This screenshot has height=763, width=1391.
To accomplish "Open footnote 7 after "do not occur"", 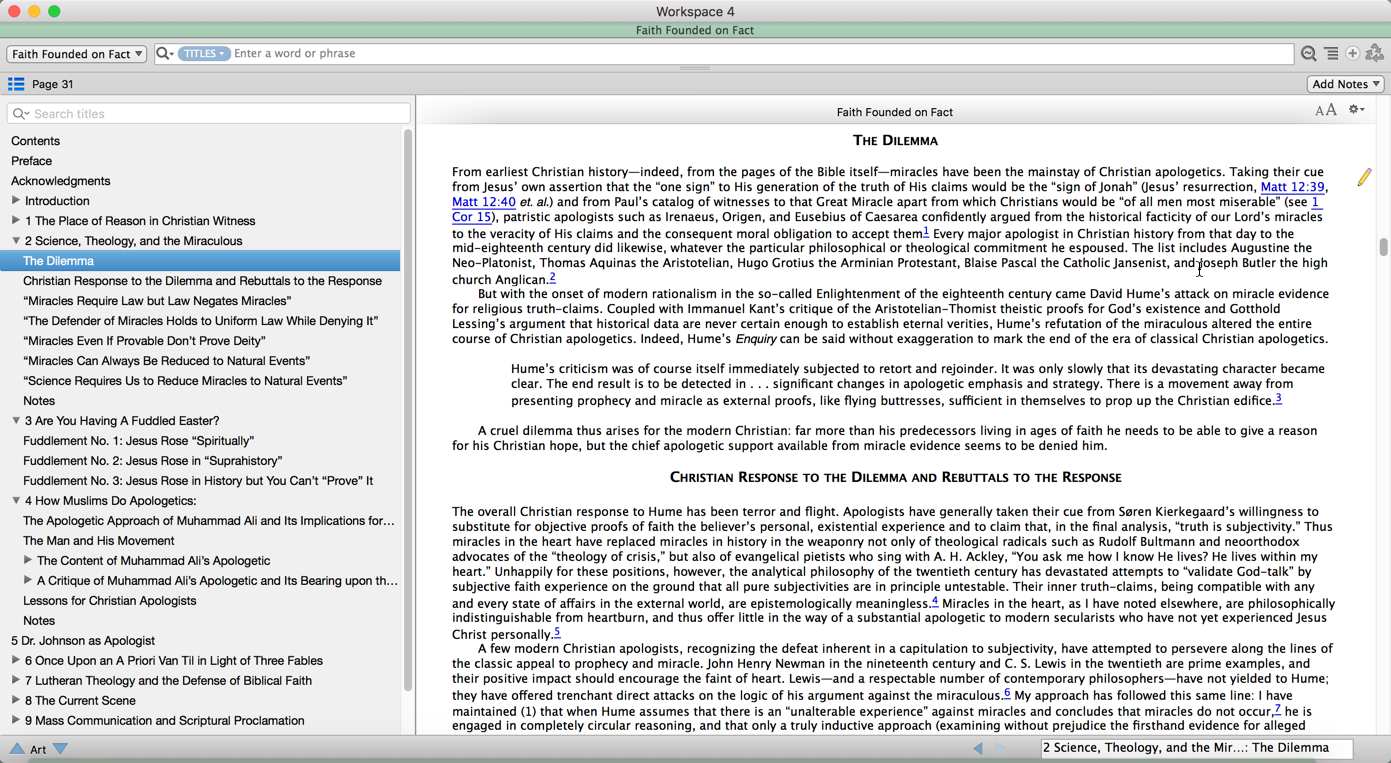I will pyautogui.click(x=1277, y=709).
